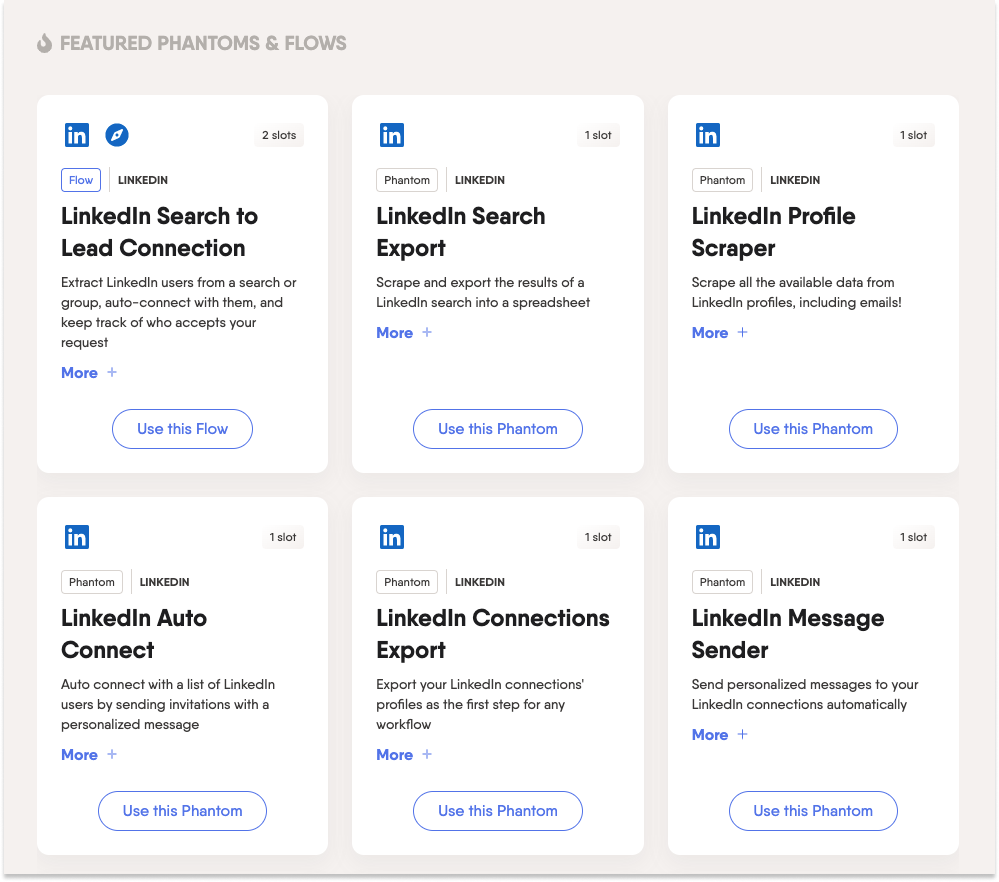Click Use this Phantom under LinkedIn Profile Scraper

point(812,428)
